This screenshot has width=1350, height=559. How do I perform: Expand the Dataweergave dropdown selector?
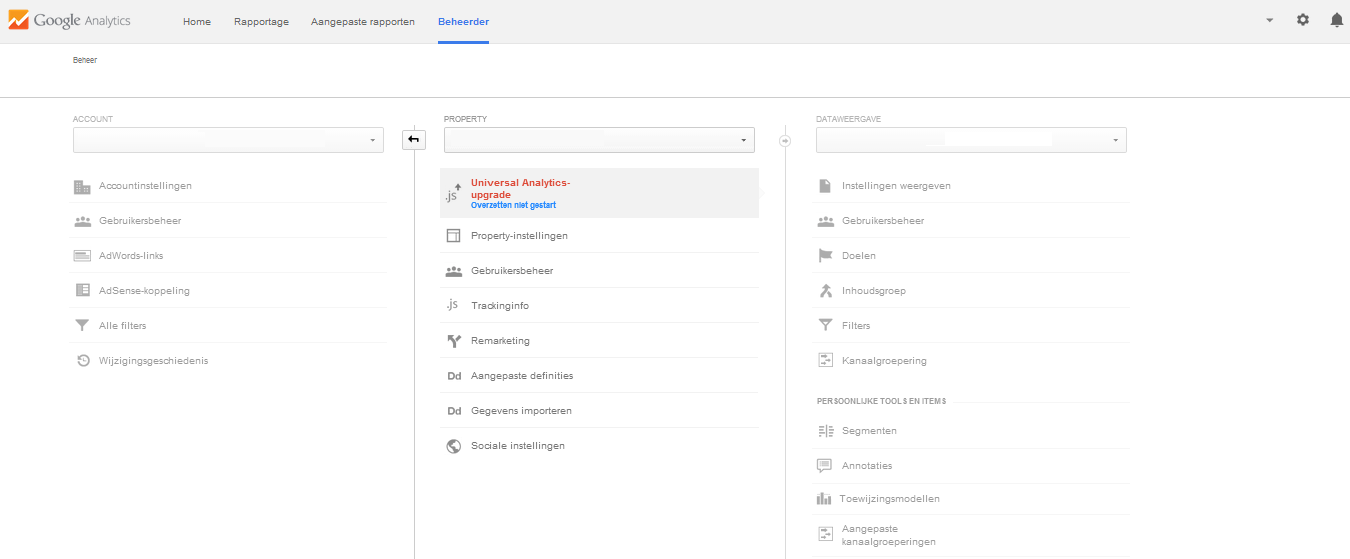point(971,140)
